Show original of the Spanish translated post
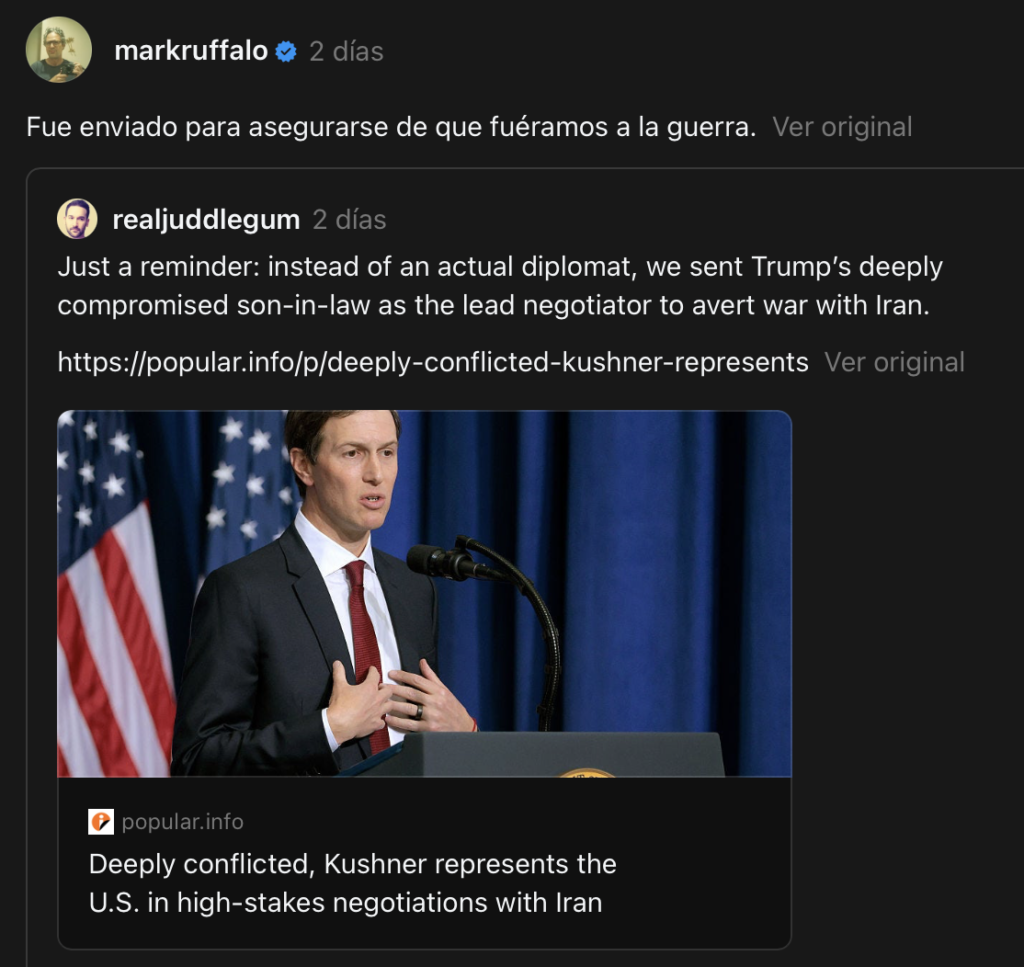Screen dimensions: 1024x967 842,127
